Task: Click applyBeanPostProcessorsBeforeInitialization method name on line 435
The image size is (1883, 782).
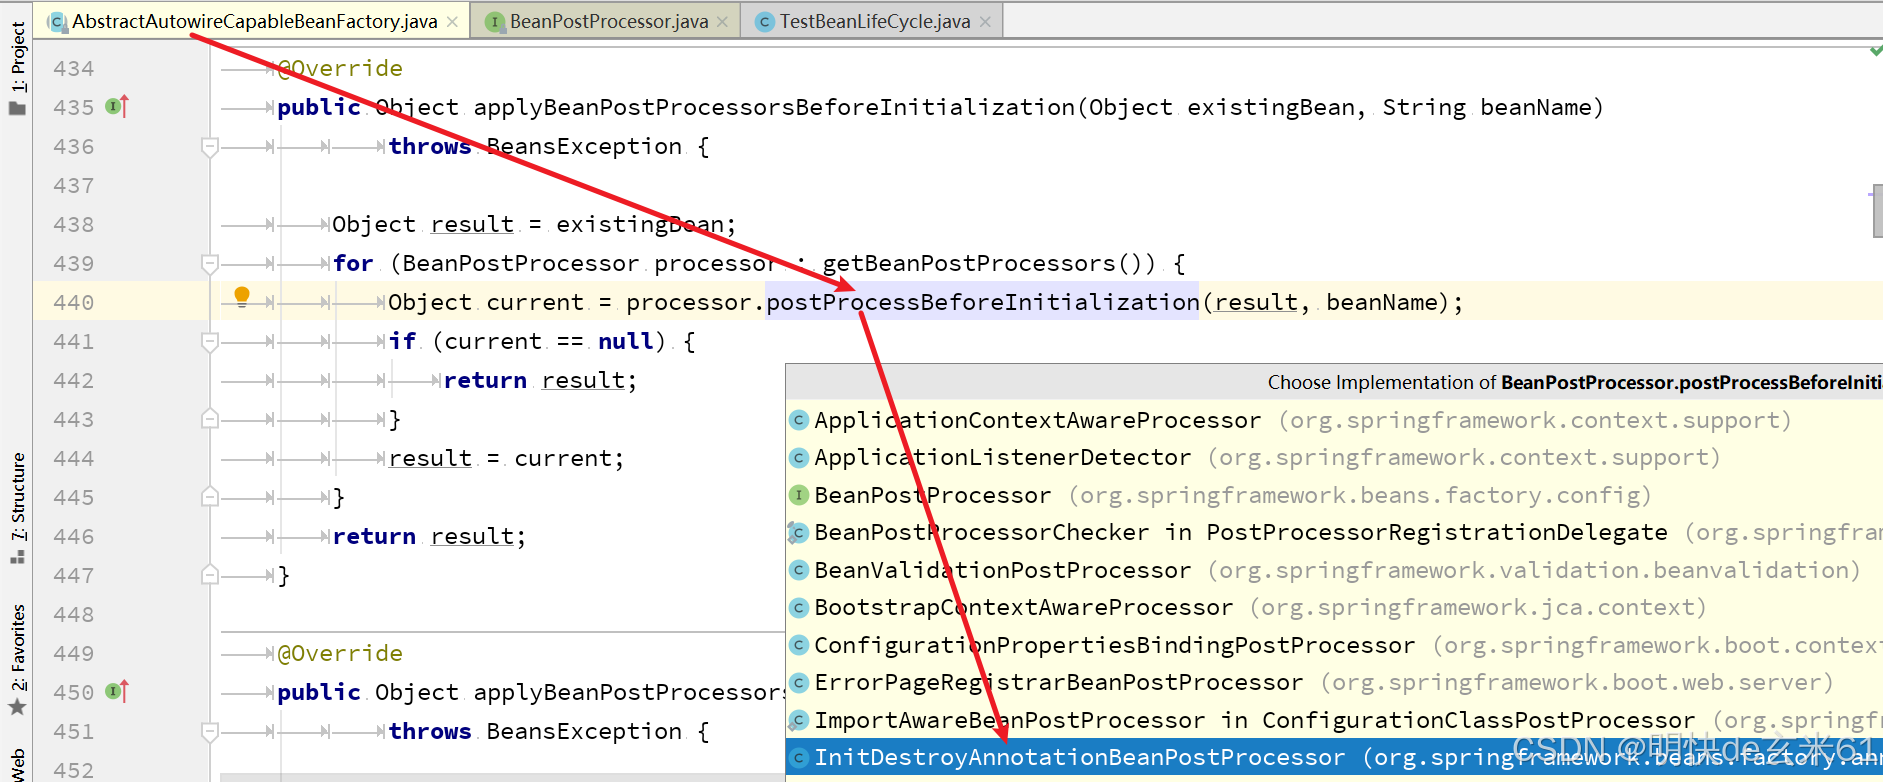Action: (774, 108)
